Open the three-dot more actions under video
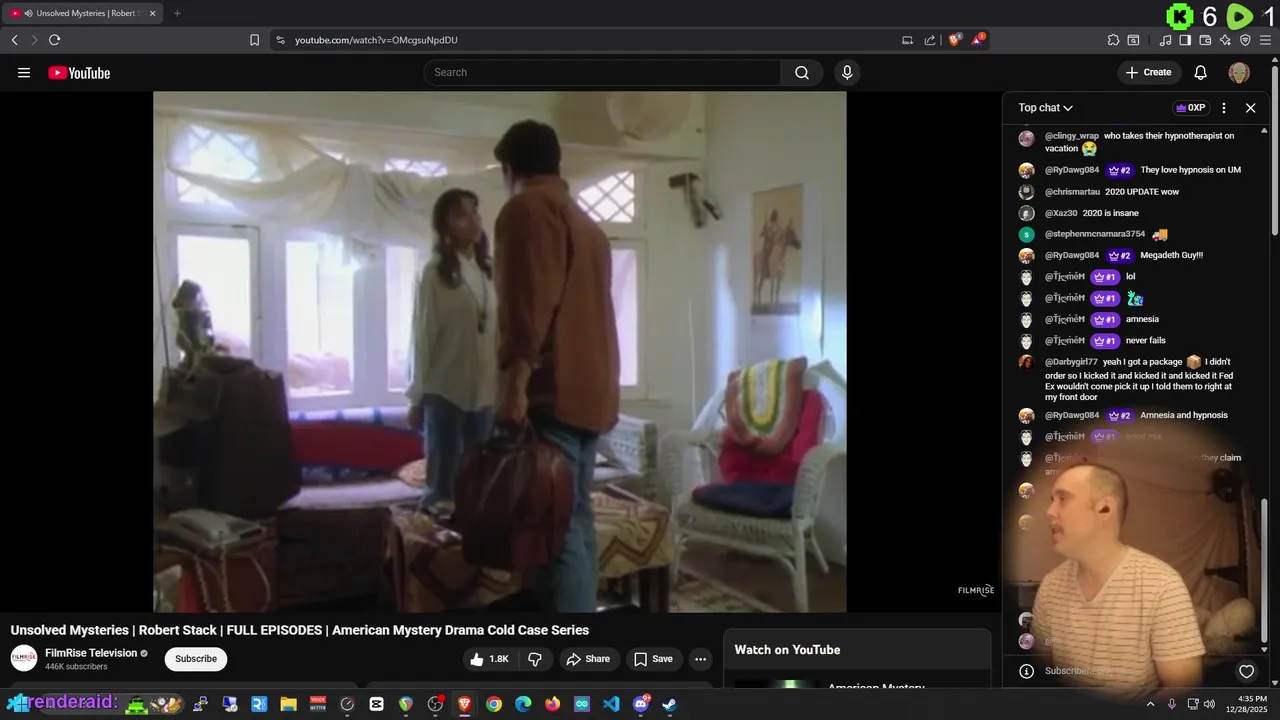The width and height of the screenshot is (1280, 720). 701,659
